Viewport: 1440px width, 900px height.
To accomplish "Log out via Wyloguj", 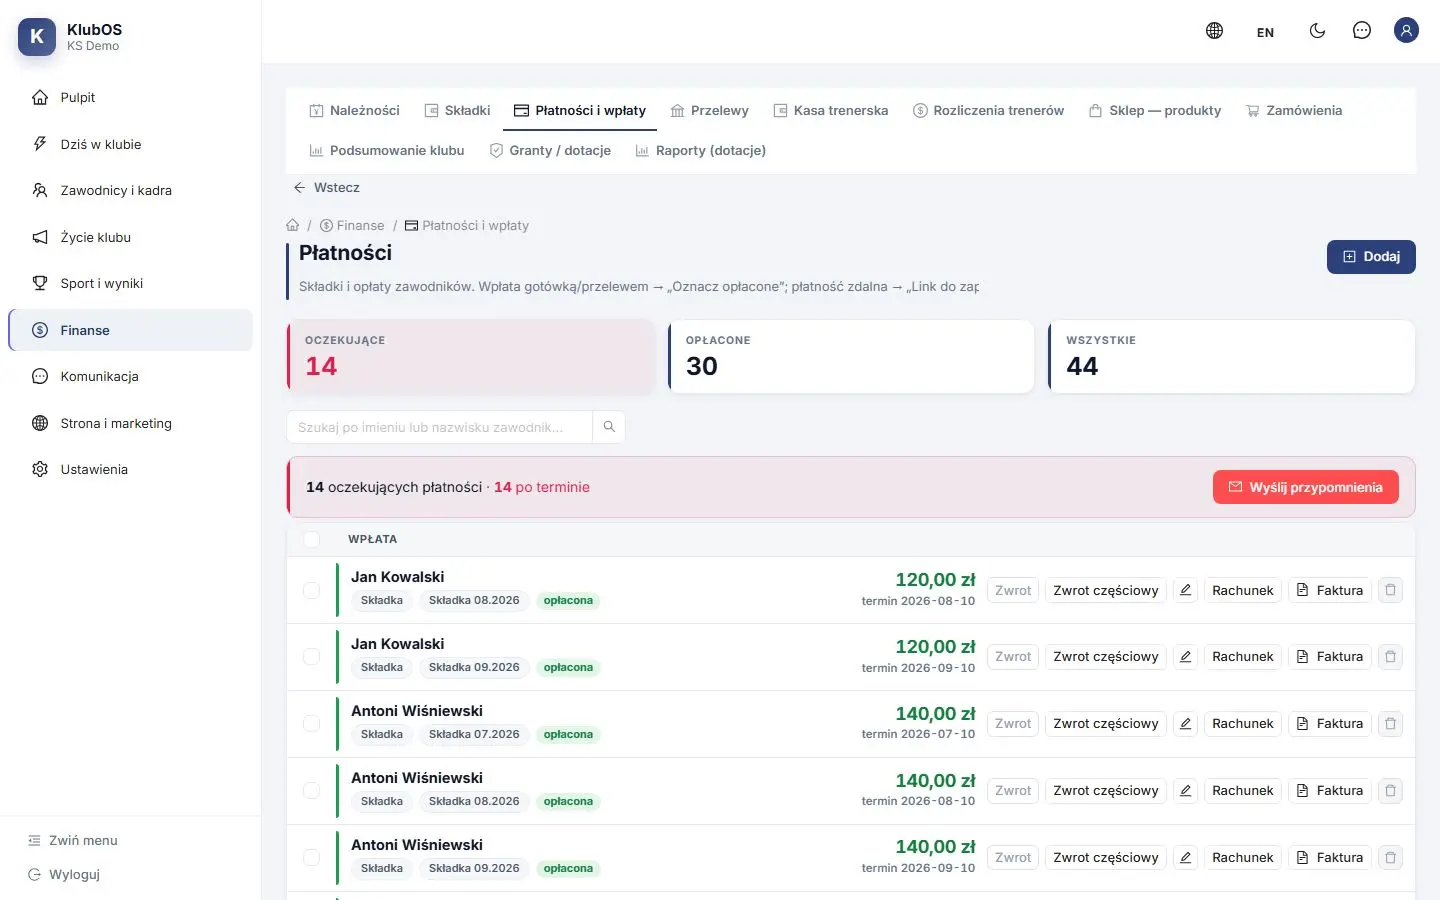I will click(x=63, y=875).
